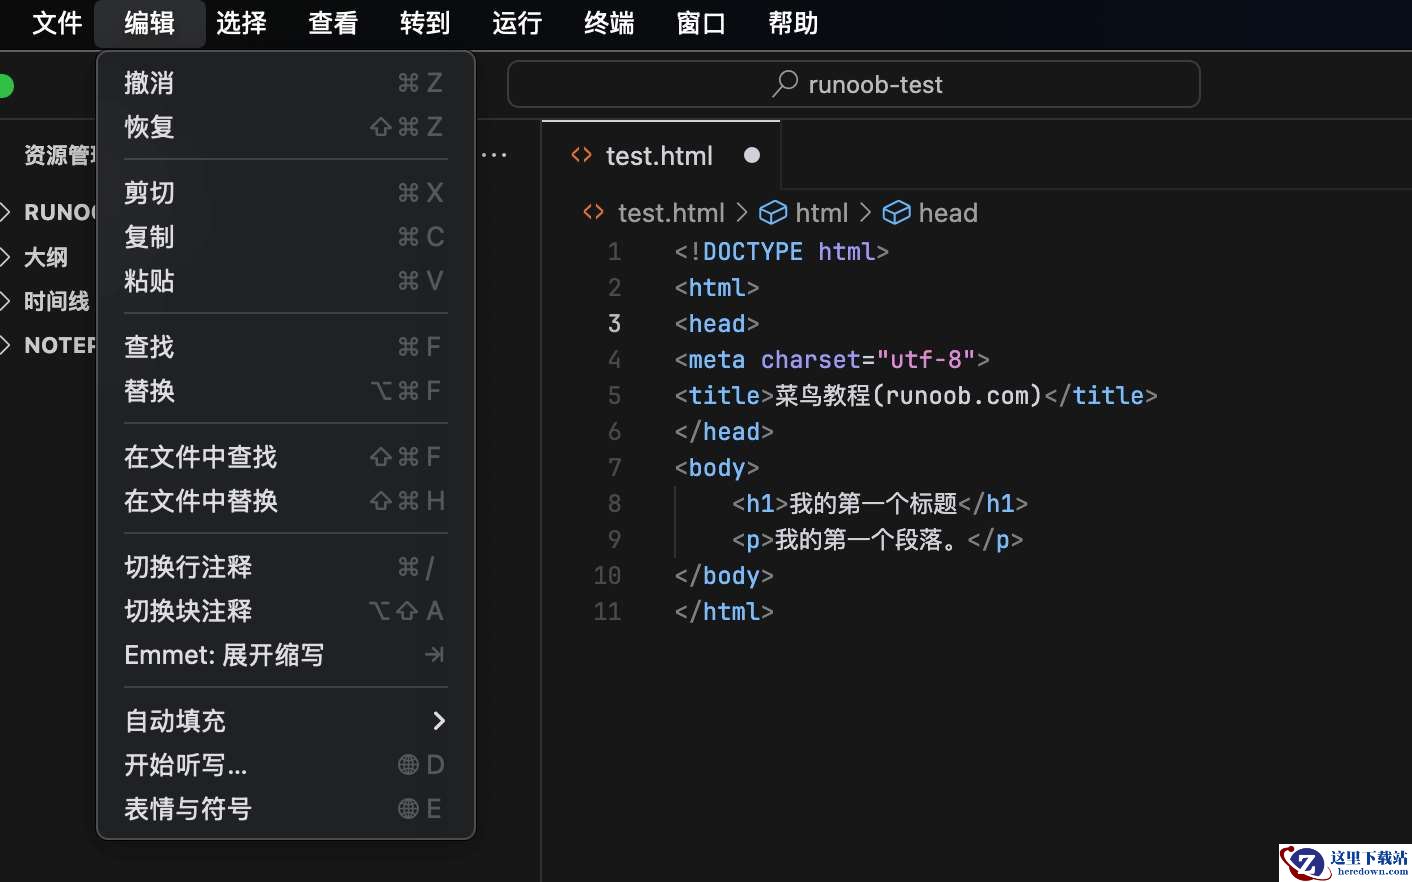Open the explorer more actions ellipsis
The image size is (1412, 882).
pos(494,155)
